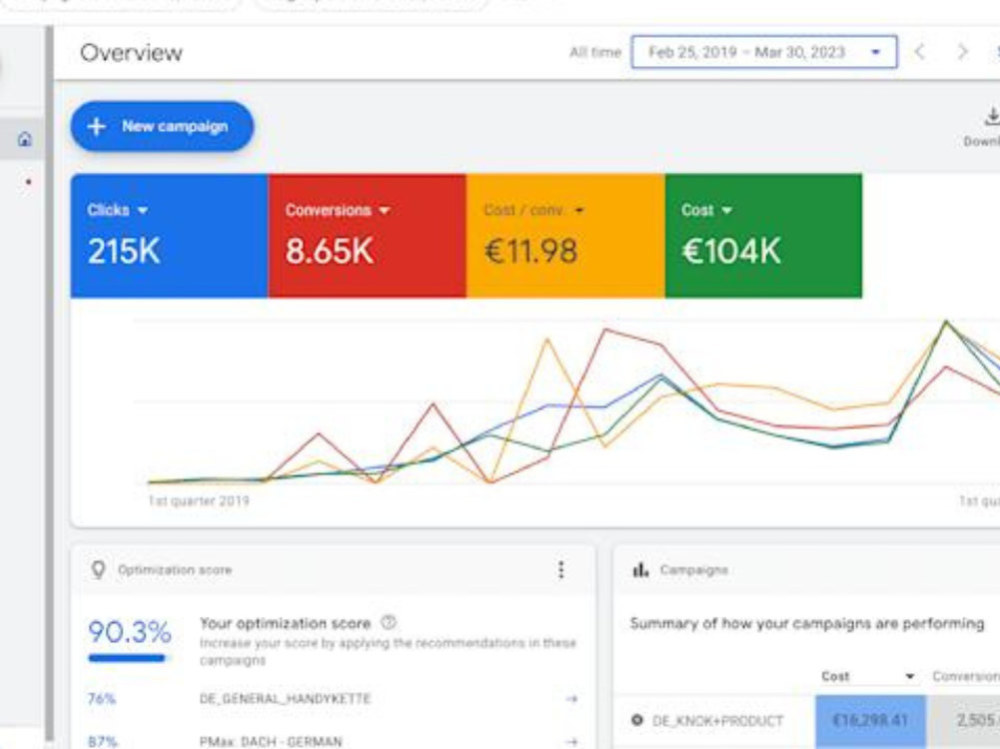Click the 90.3% optimization score value
The height and width of the screenshot is (749, 1000).
(129, 632)
